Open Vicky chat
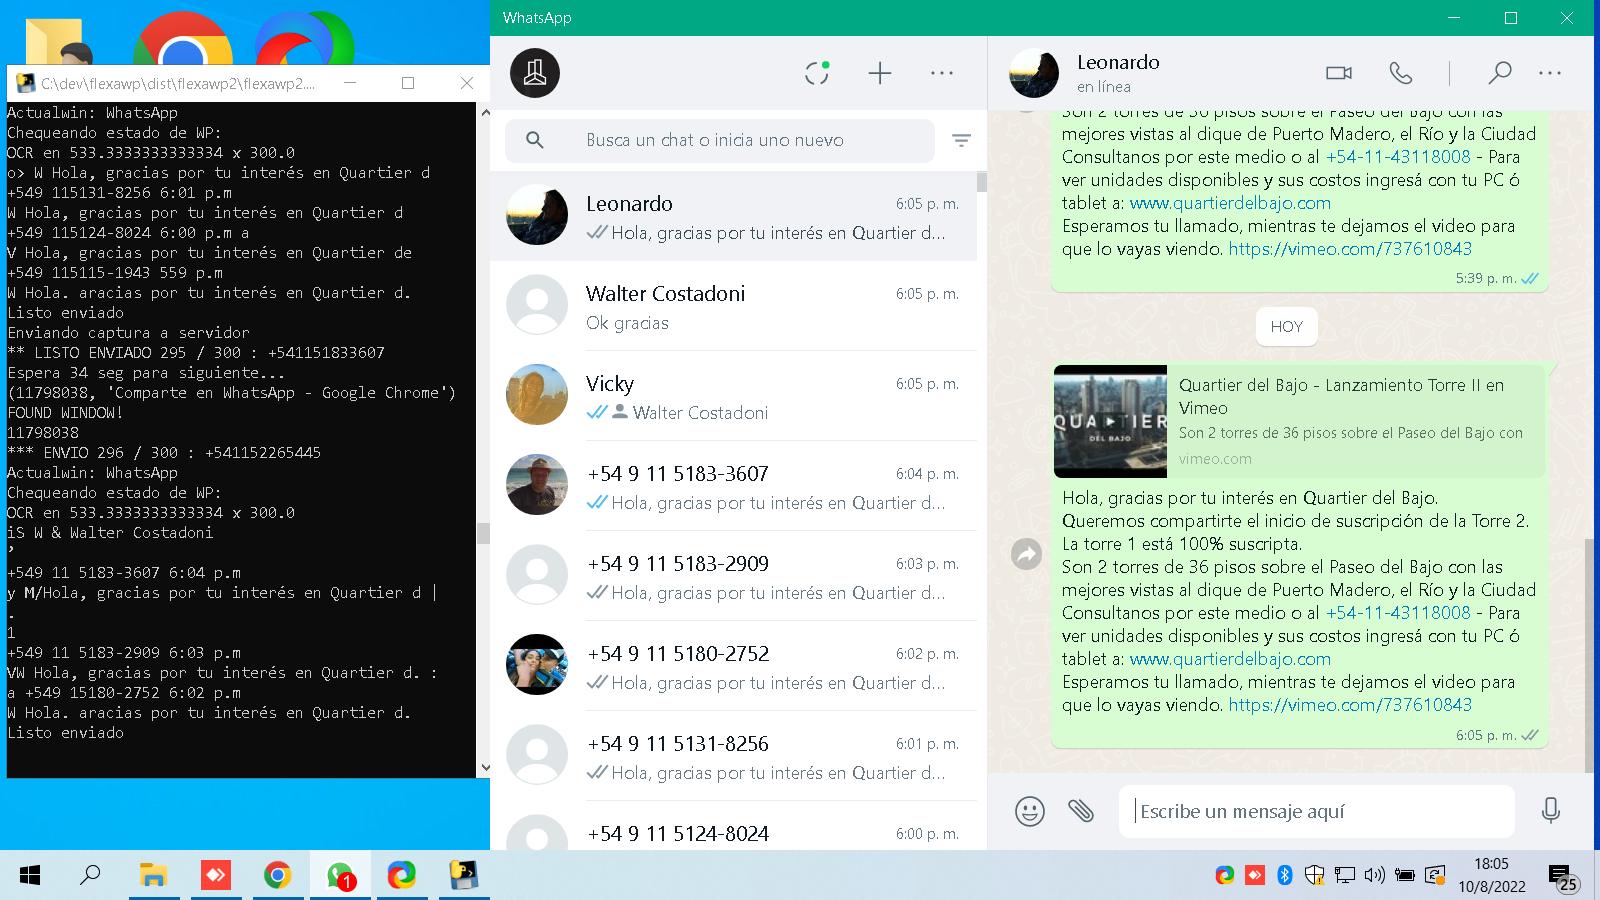This screenshot has width=1600, height=900. point(733,396)
